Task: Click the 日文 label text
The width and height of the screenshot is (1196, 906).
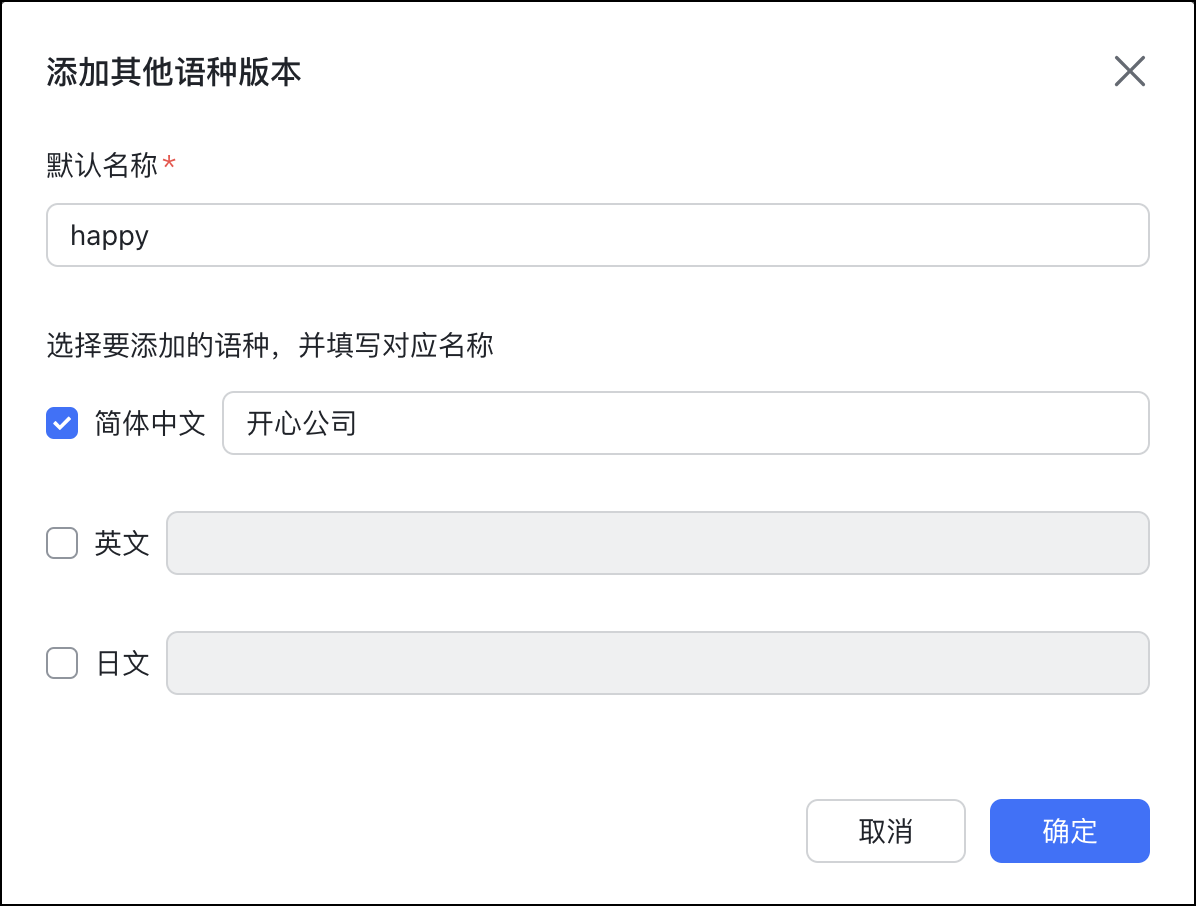Action: pos(122,663)
